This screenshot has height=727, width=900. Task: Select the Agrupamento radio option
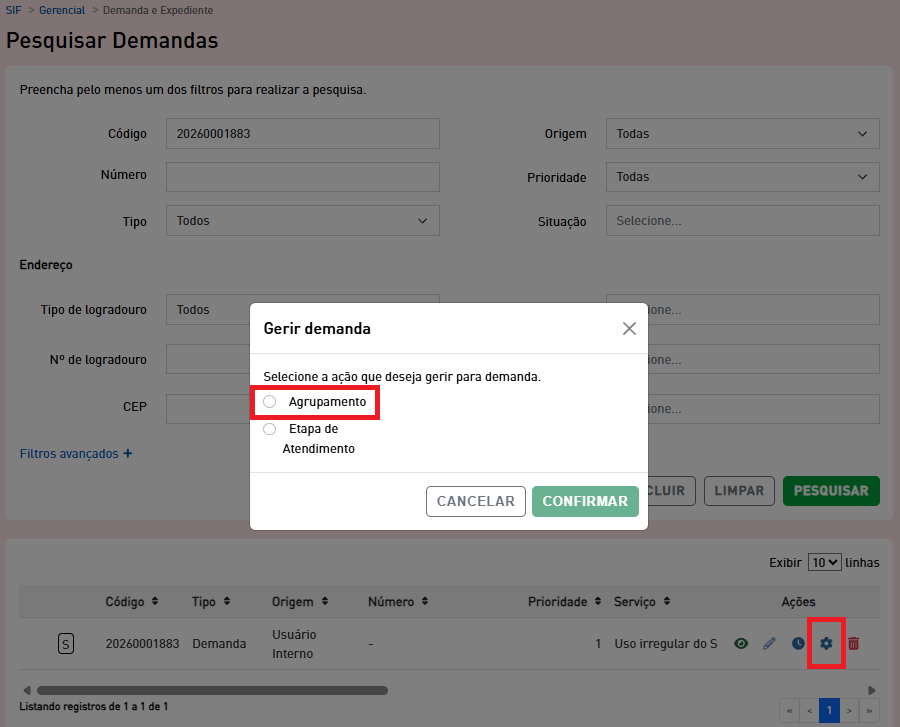(x=270, y=401)
